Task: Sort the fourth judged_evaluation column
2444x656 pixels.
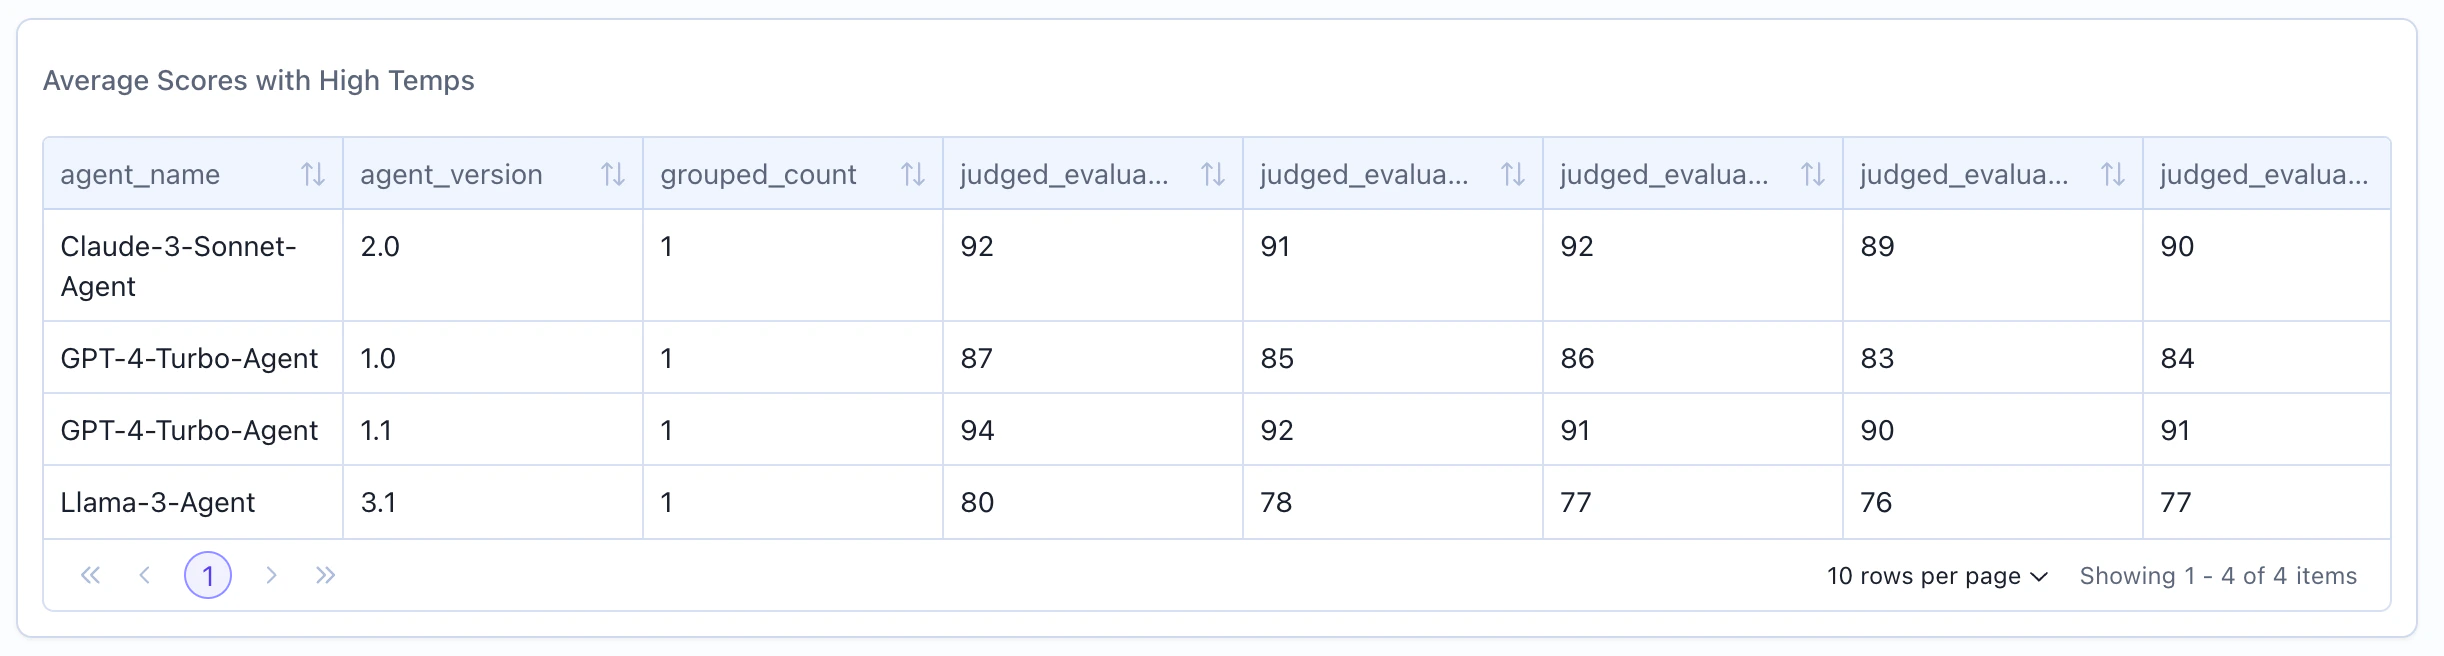Action: coord(2112,173)
